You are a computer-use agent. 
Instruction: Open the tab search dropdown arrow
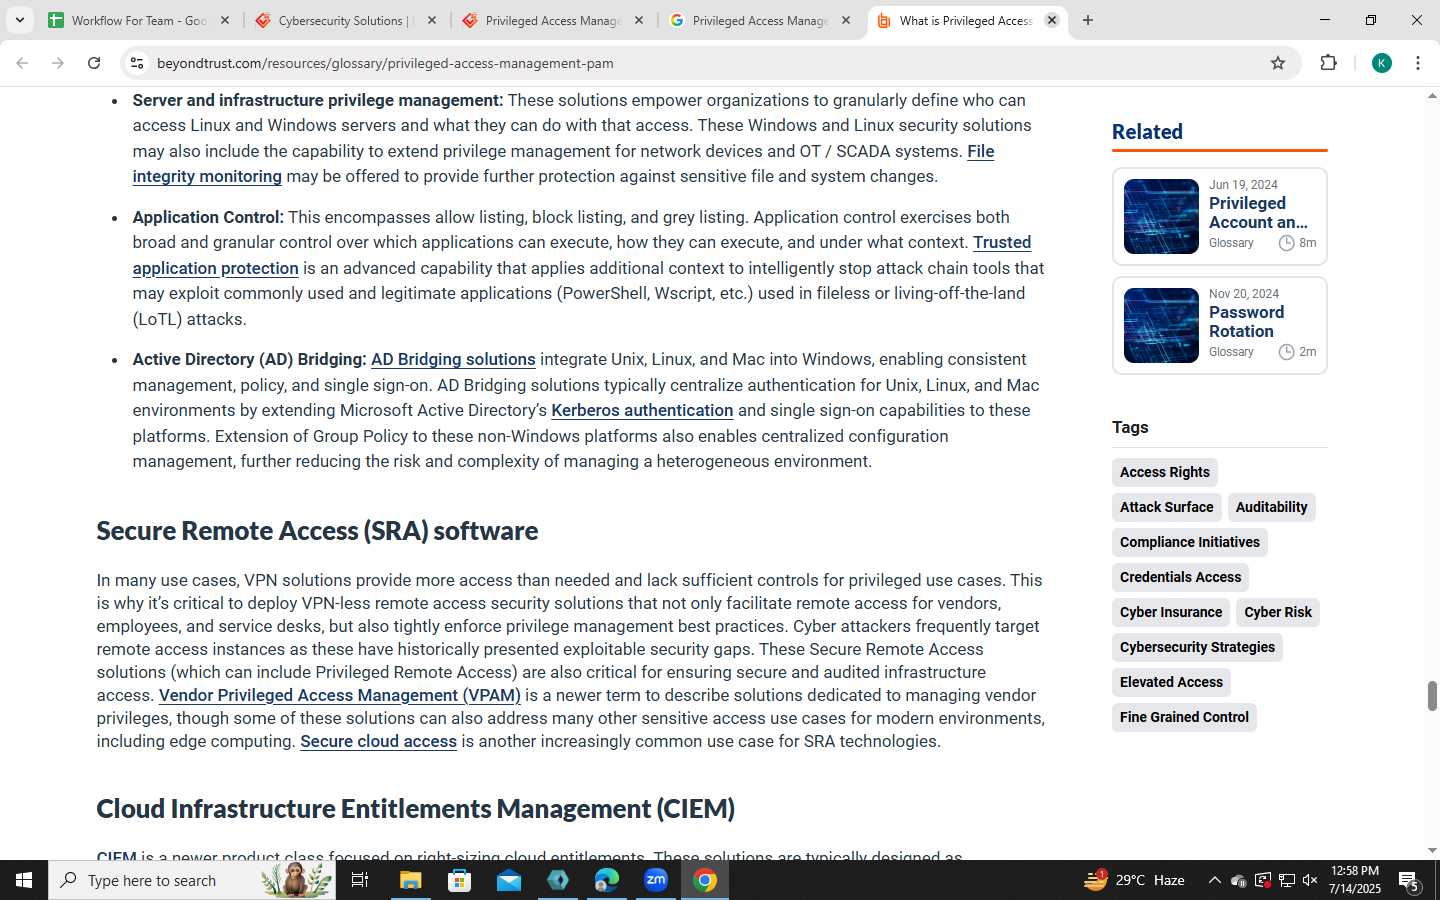click(x=19, y=20)
